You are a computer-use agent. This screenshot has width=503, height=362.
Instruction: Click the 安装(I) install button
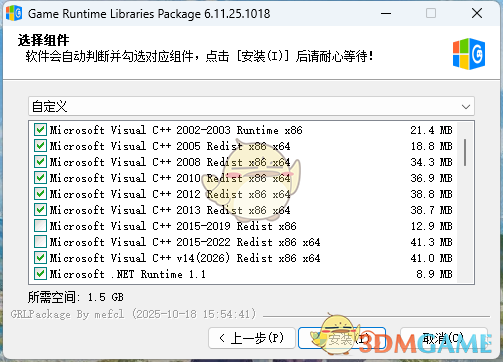[342, 338]
